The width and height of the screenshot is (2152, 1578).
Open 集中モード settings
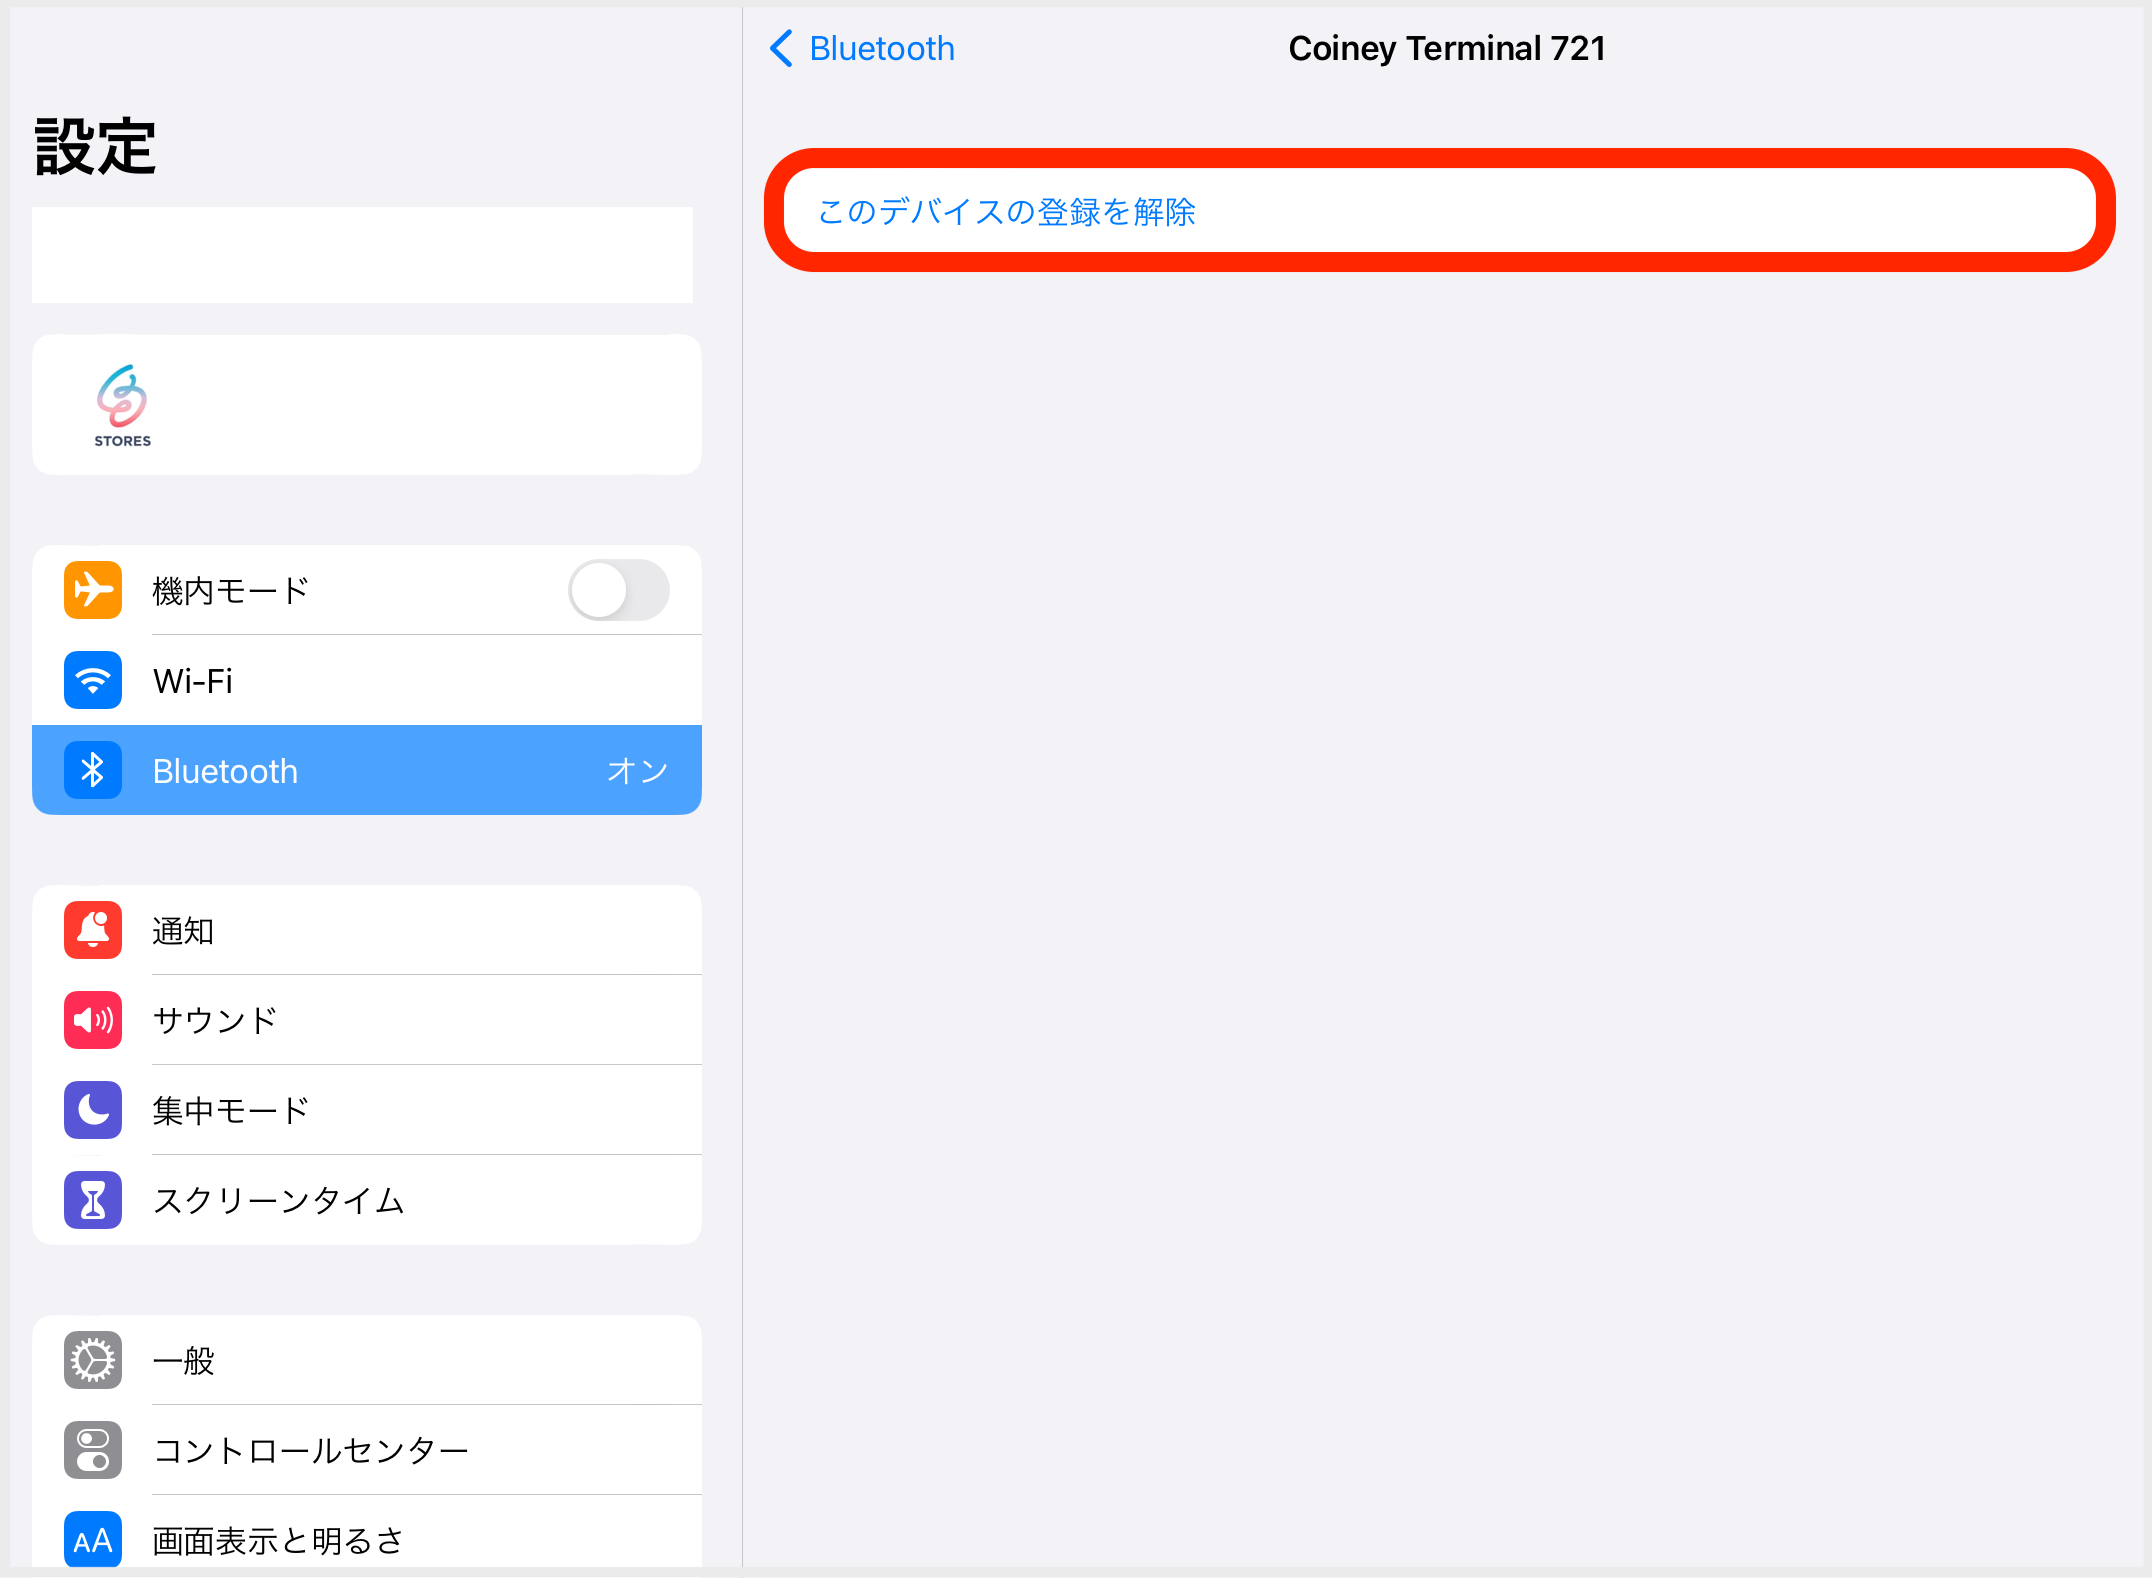click(x=367, y=1110)
